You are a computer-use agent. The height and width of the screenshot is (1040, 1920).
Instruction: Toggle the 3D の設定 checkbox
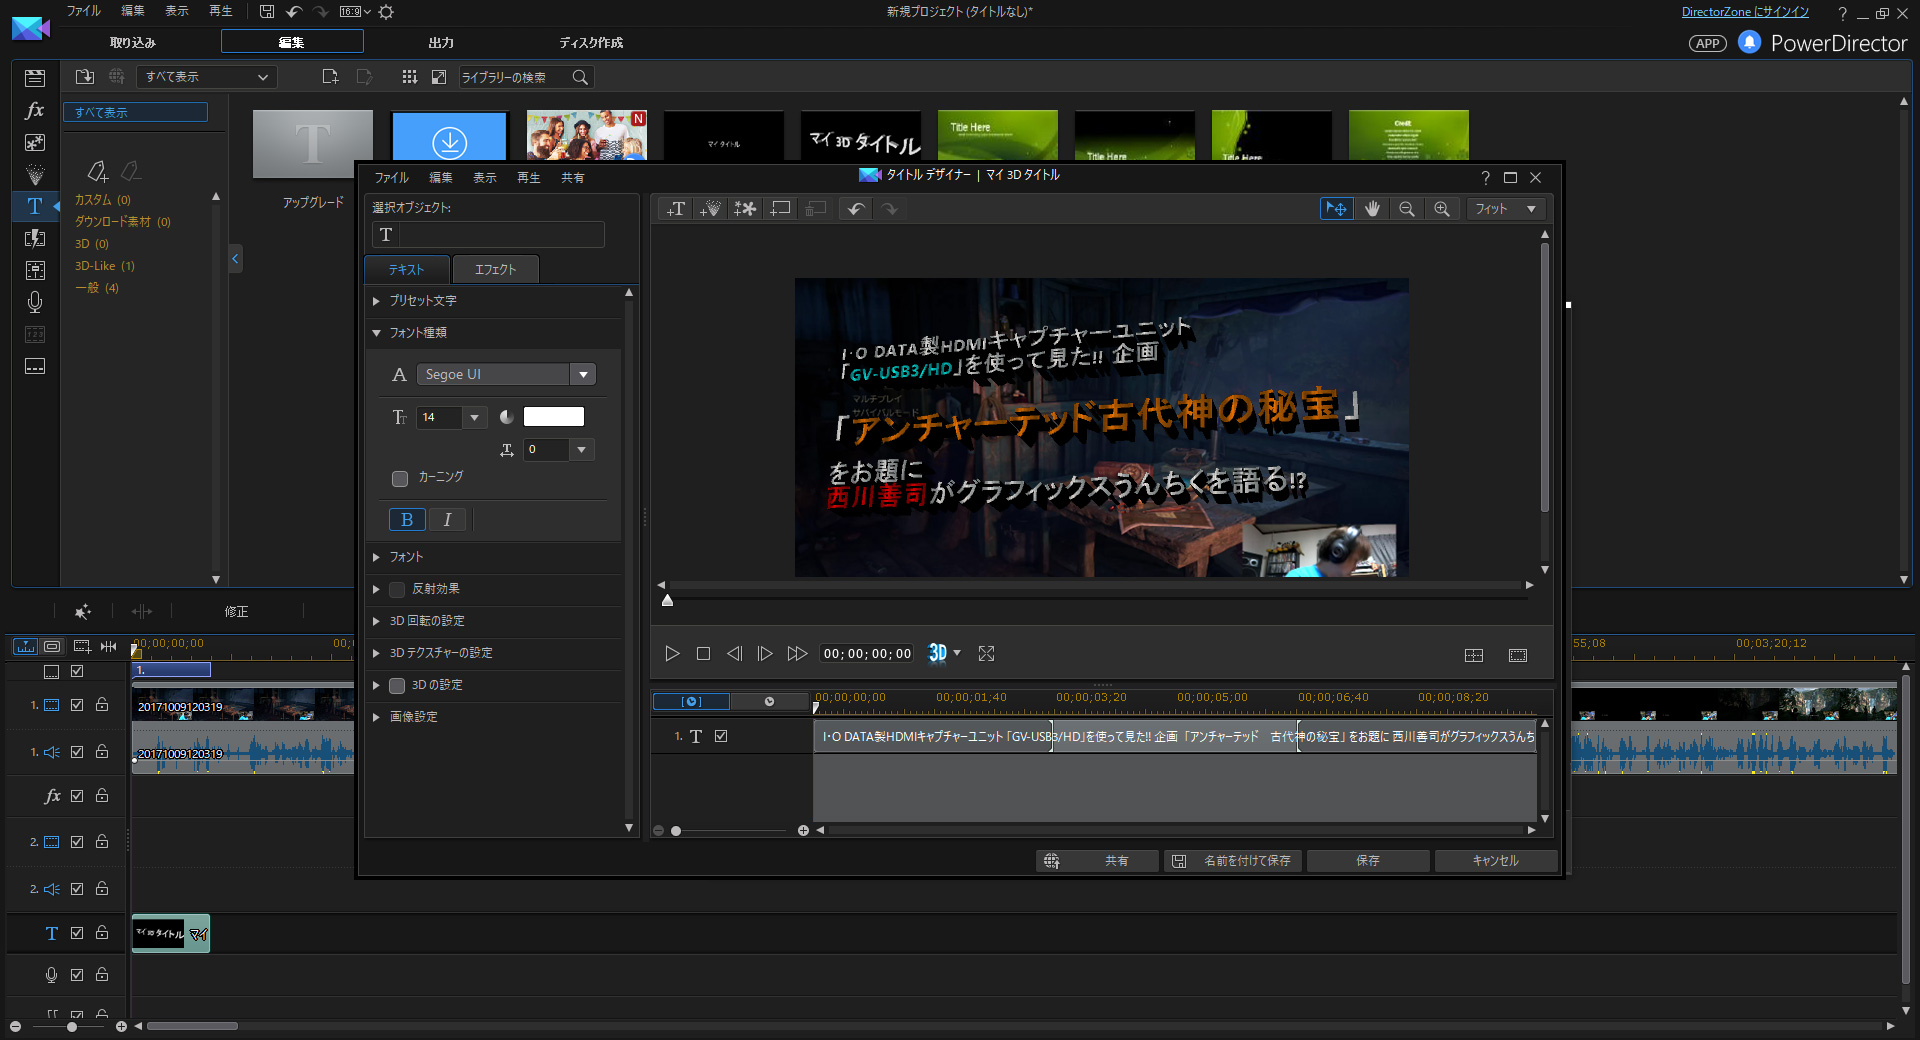[x=397, y=685]
